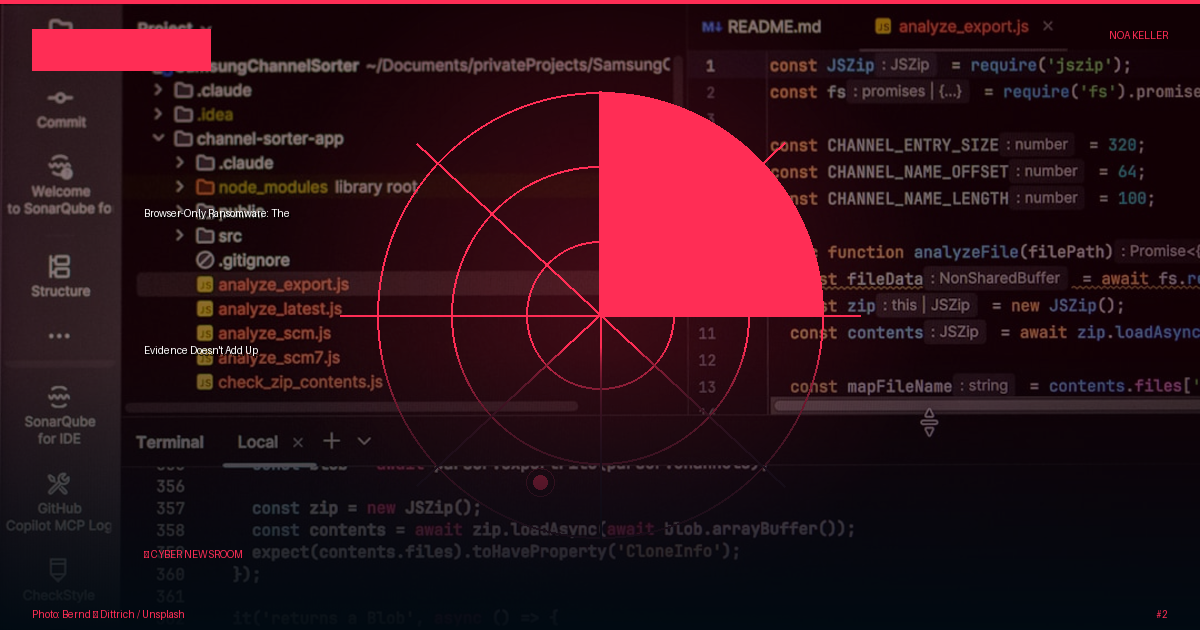Click CHANNEL_NAME_LENGTH constant name
1200x630 pixels.
click(917, 199)
